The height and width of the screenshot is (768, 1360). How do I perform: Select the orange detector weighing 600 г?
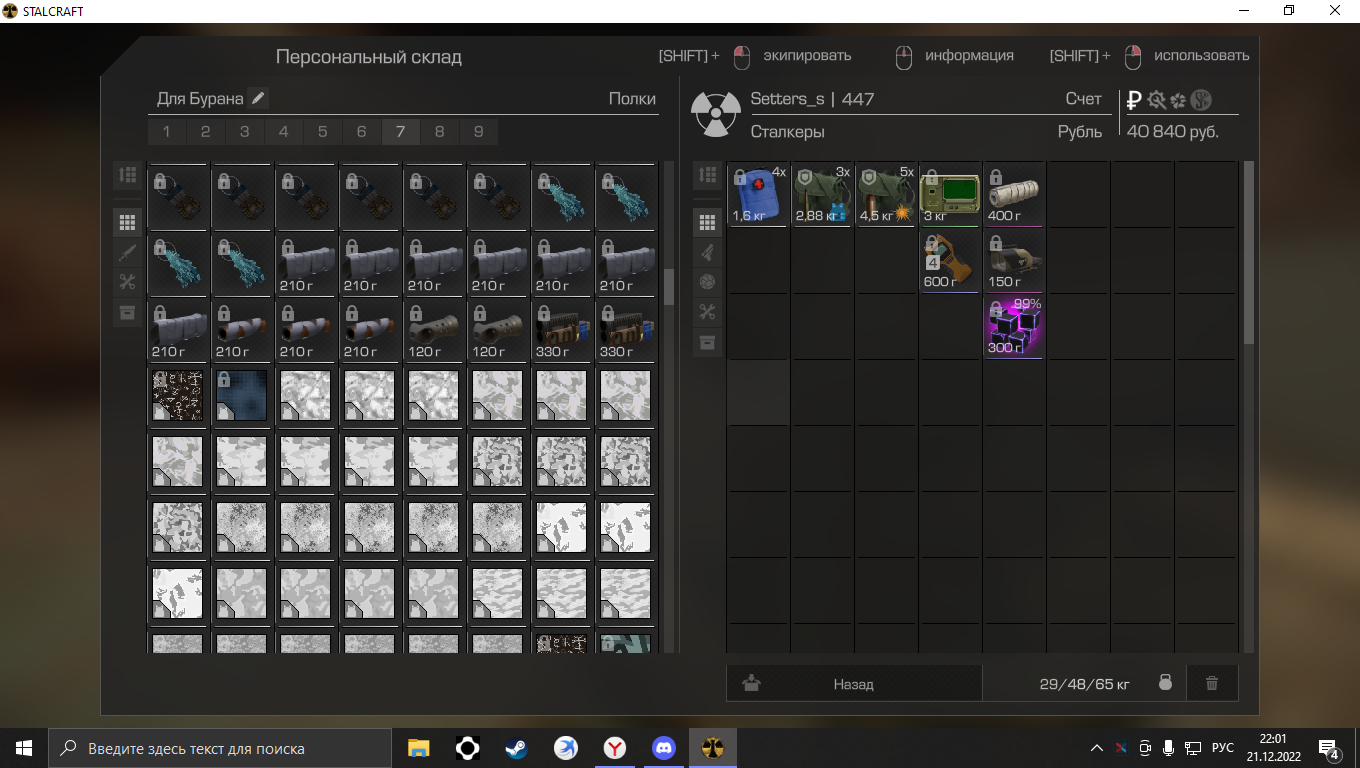tap(950, 260)
